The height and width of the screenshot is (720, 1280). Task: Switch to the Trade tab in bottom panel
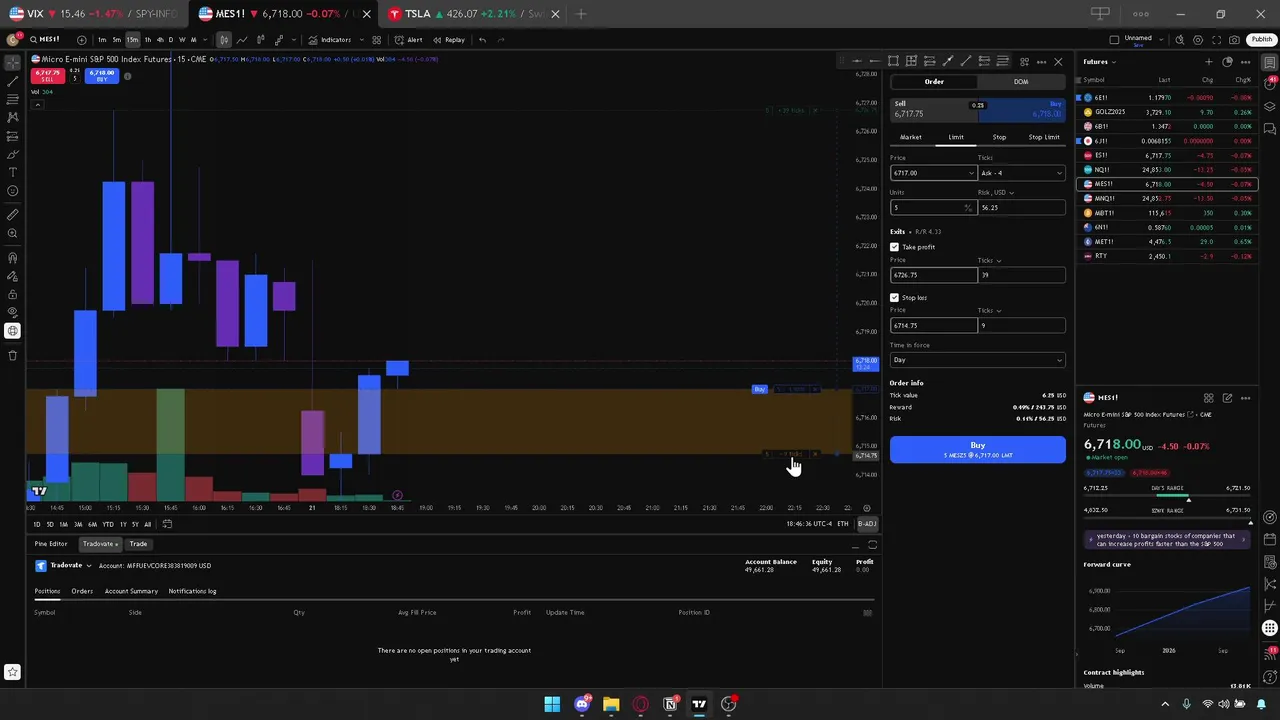click(138, 544)
